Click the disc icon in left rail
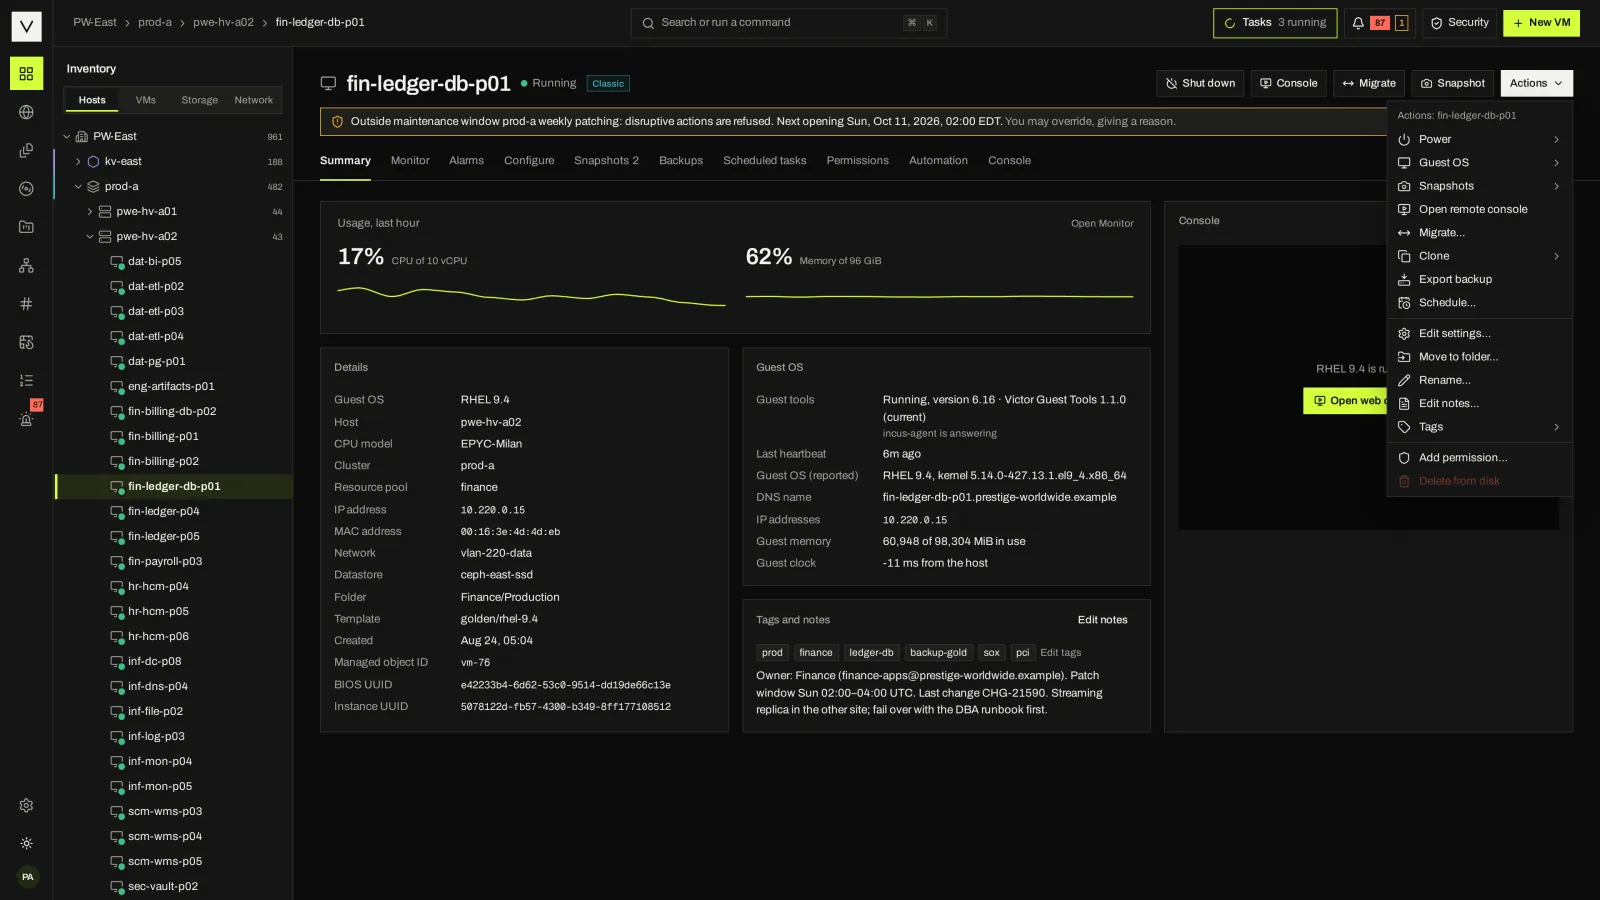1600x900 pixels. pyautogui.click(x=26, y=189)
